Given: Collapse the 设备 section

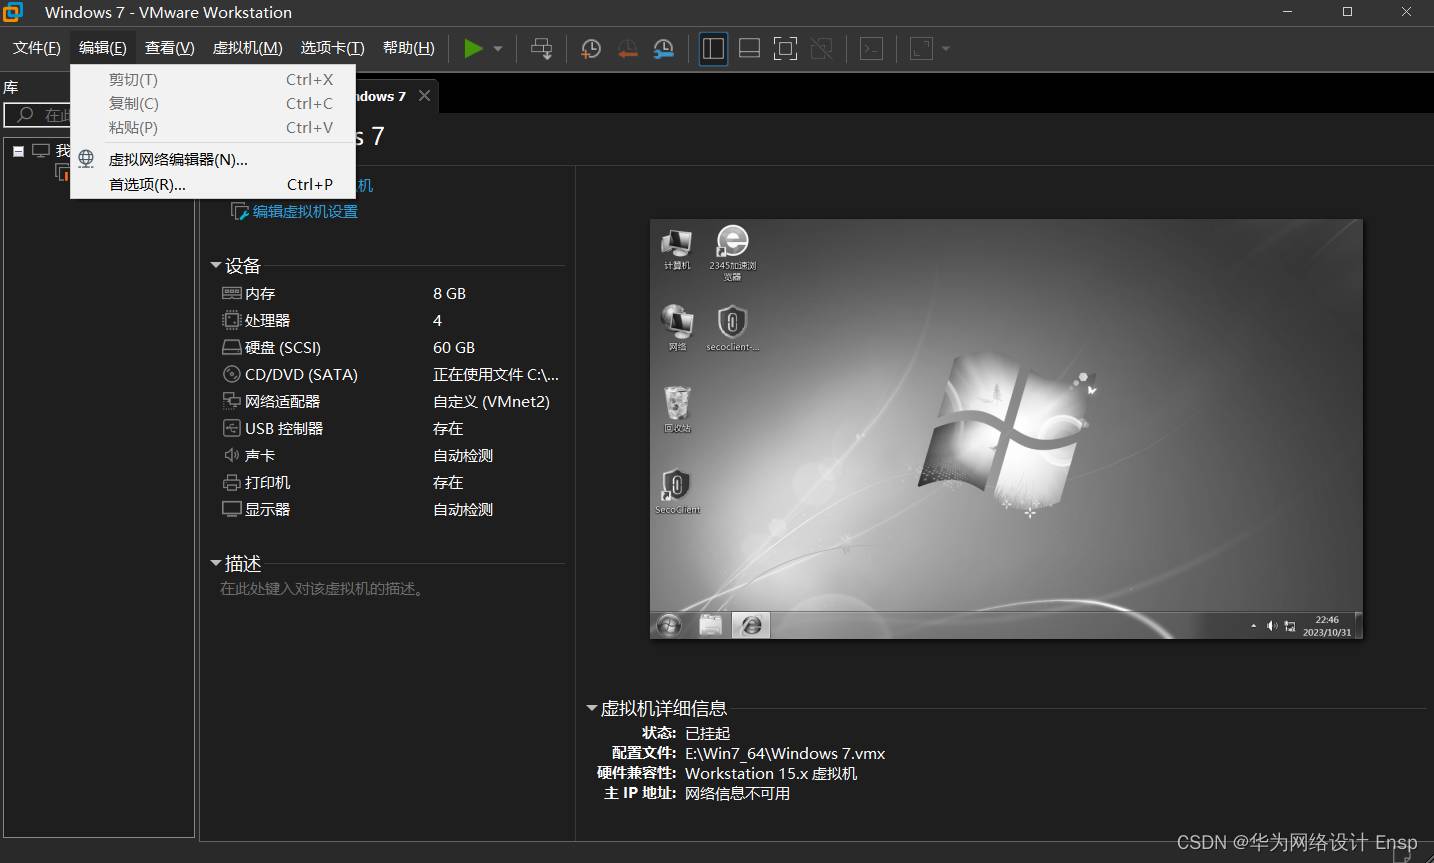Looking at the screenshot, I should coord(215,266).
